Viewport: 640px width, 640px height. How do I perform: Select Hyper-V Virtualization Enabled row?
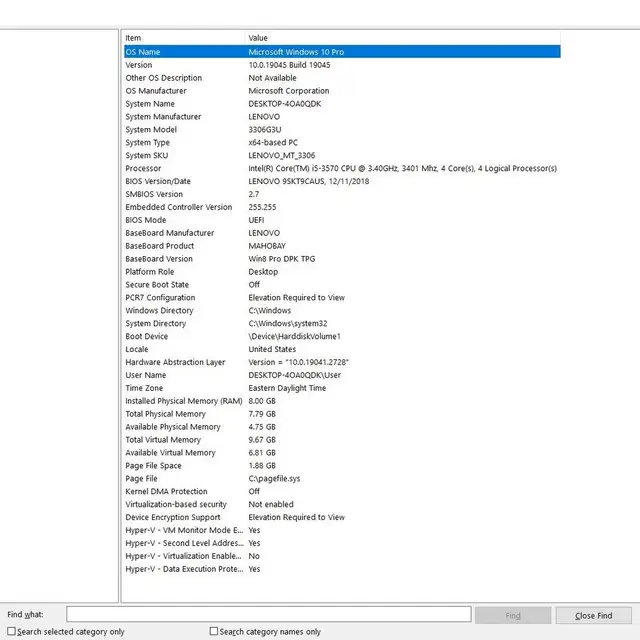342,556
